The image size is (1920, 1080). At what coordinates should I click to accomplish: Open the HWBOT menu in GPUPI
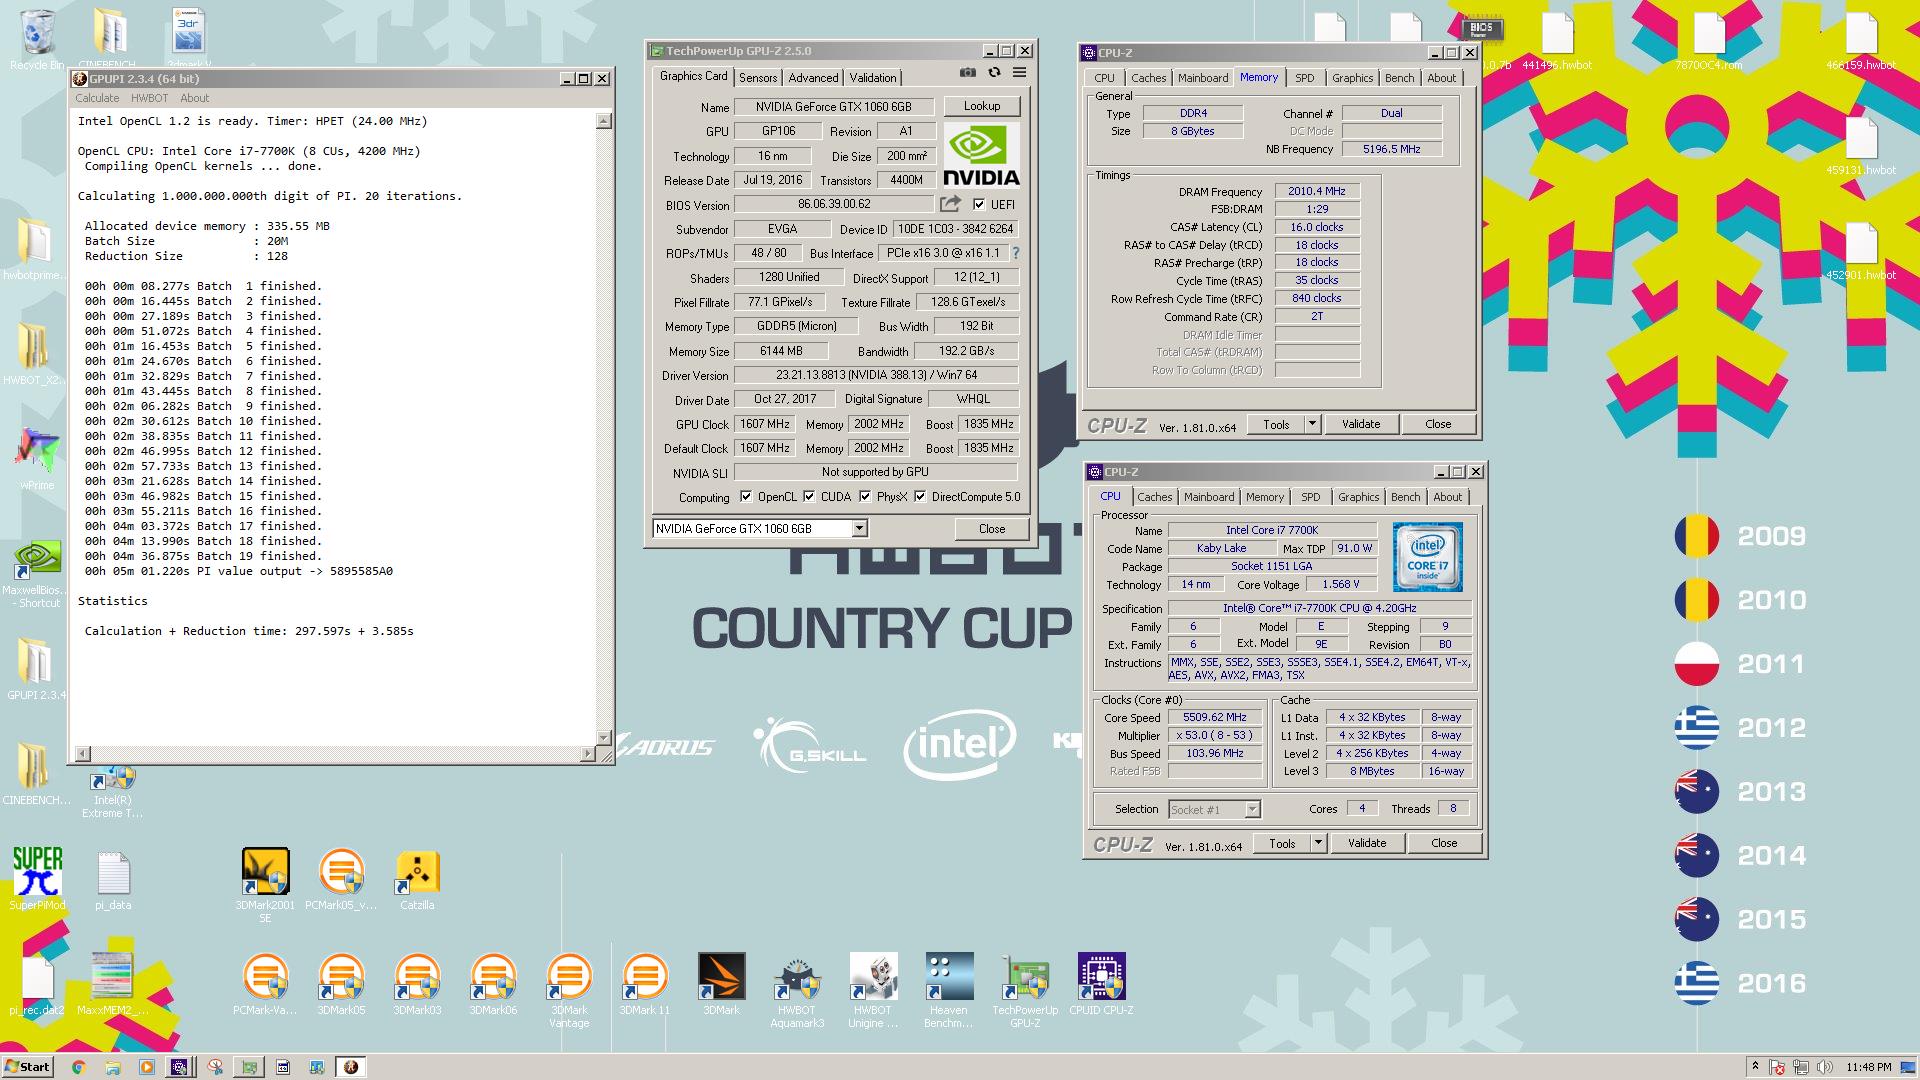click(149, 98)
